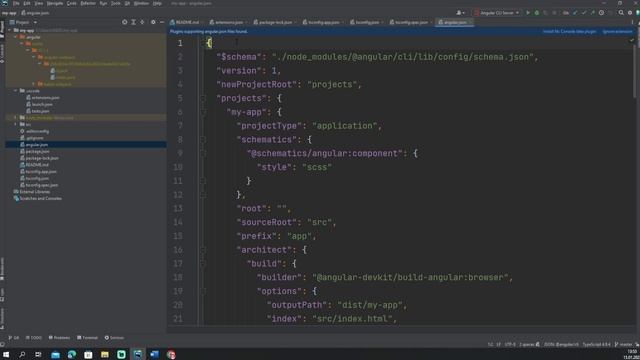Collapse the .angular folder
The image size is (640, 360).
(16, 37)
